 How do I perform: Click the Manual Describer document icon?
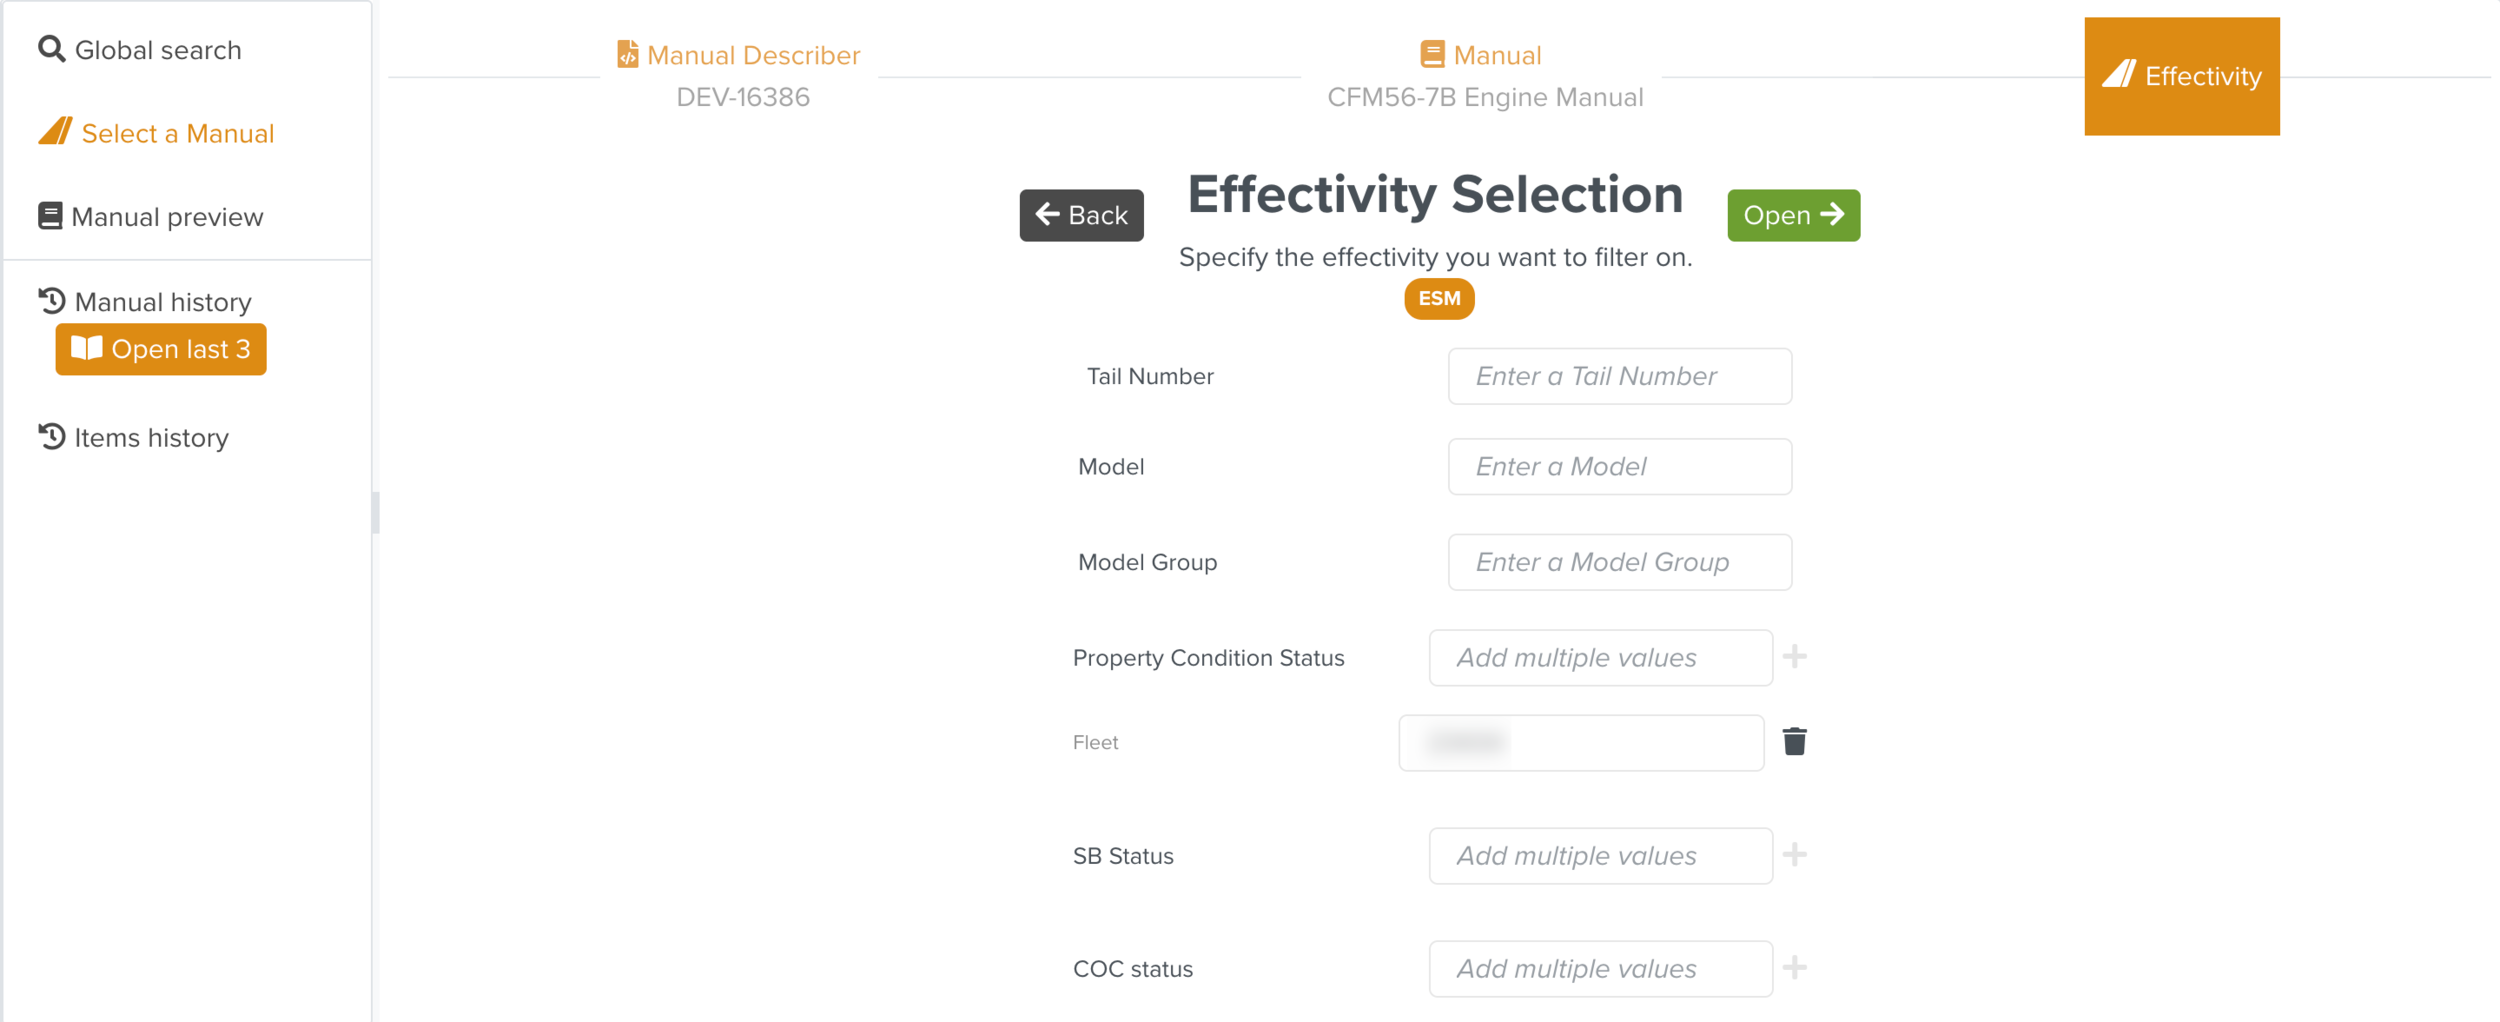click(x=627, y=54)
